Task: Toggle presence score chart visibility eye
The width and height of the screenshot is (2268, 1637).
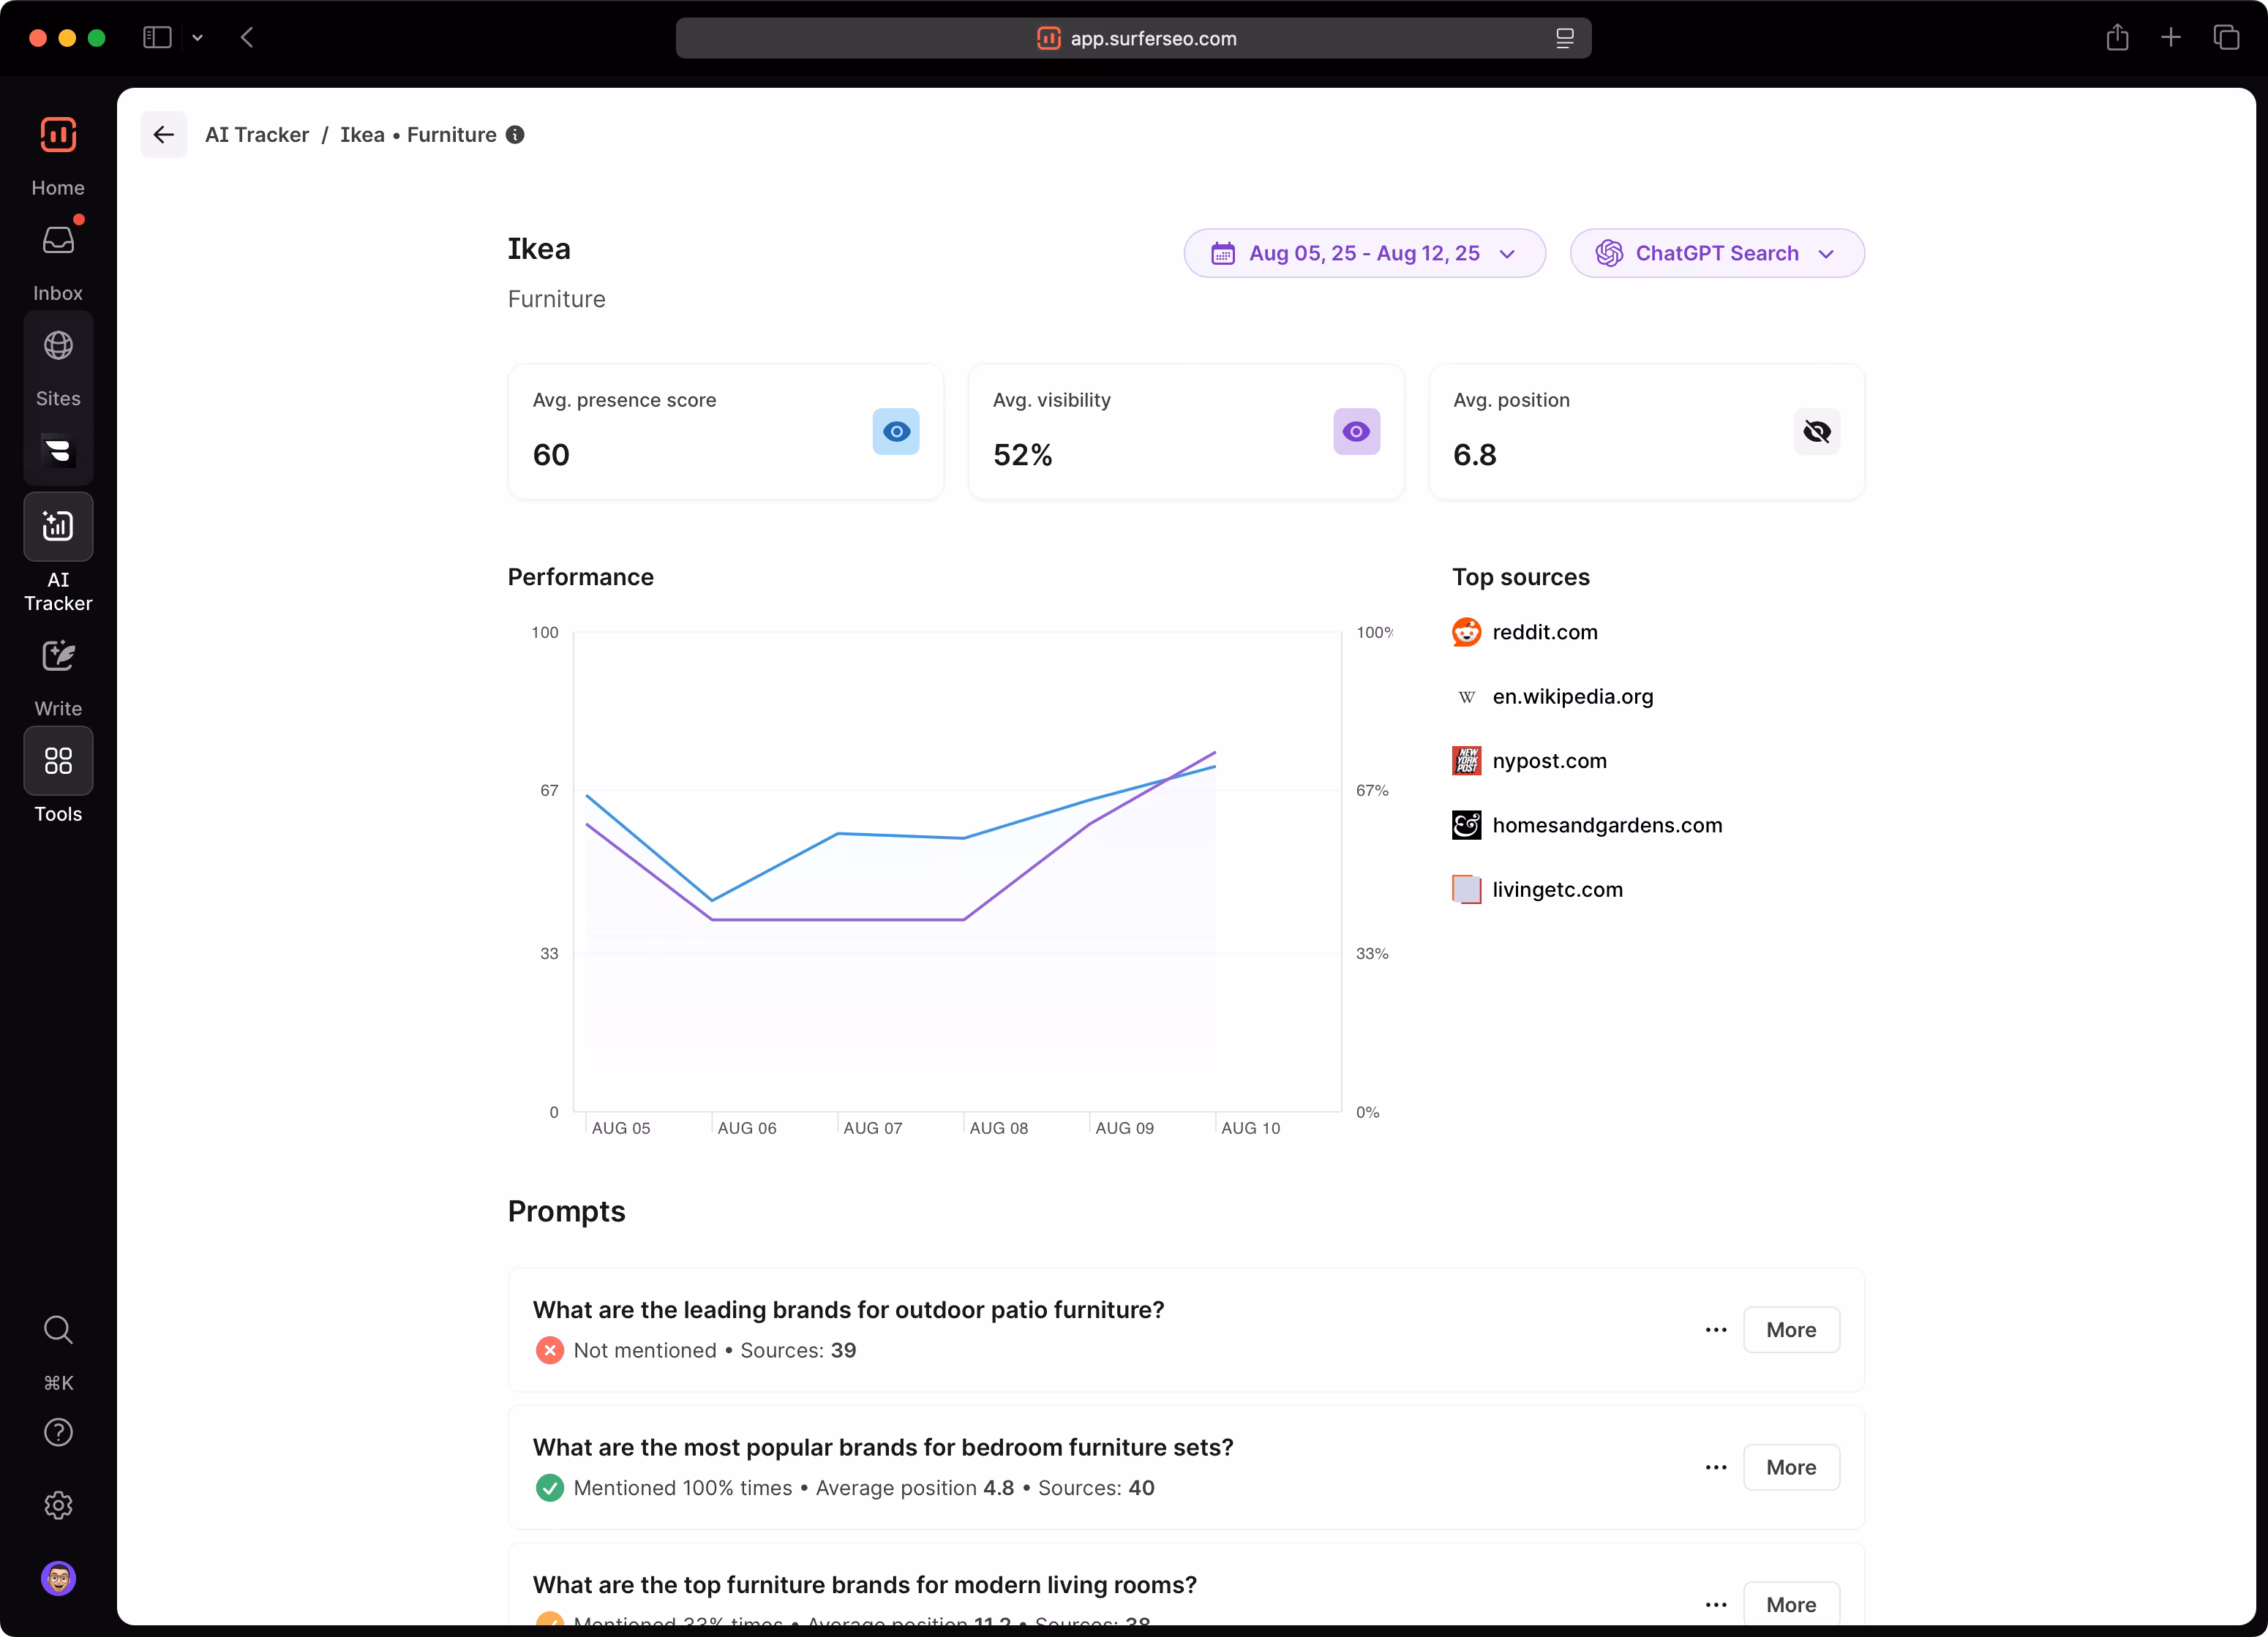Action: [895, 432]
